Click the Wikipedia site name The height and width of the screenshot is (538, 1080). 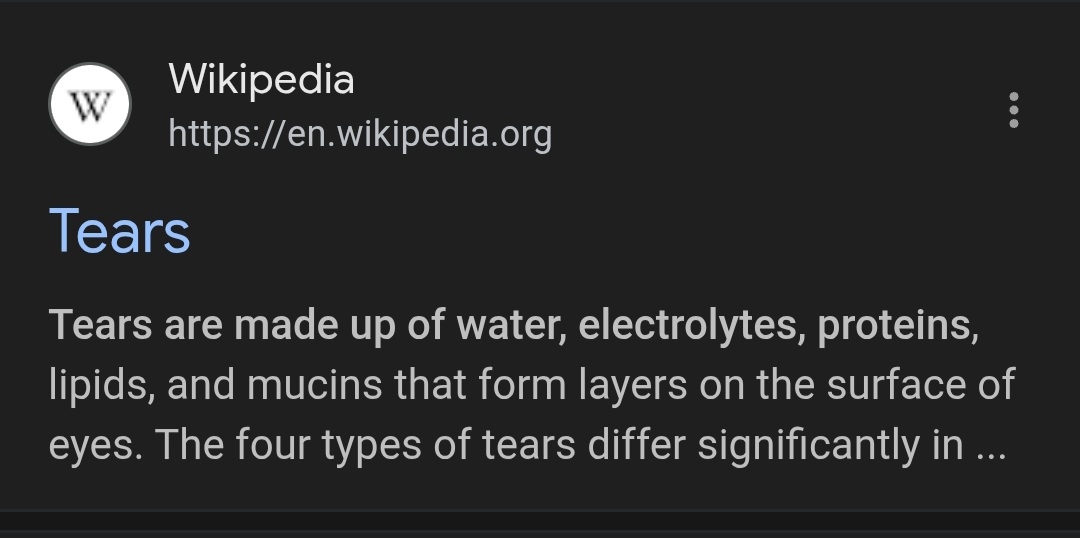(x=261, y=79)
